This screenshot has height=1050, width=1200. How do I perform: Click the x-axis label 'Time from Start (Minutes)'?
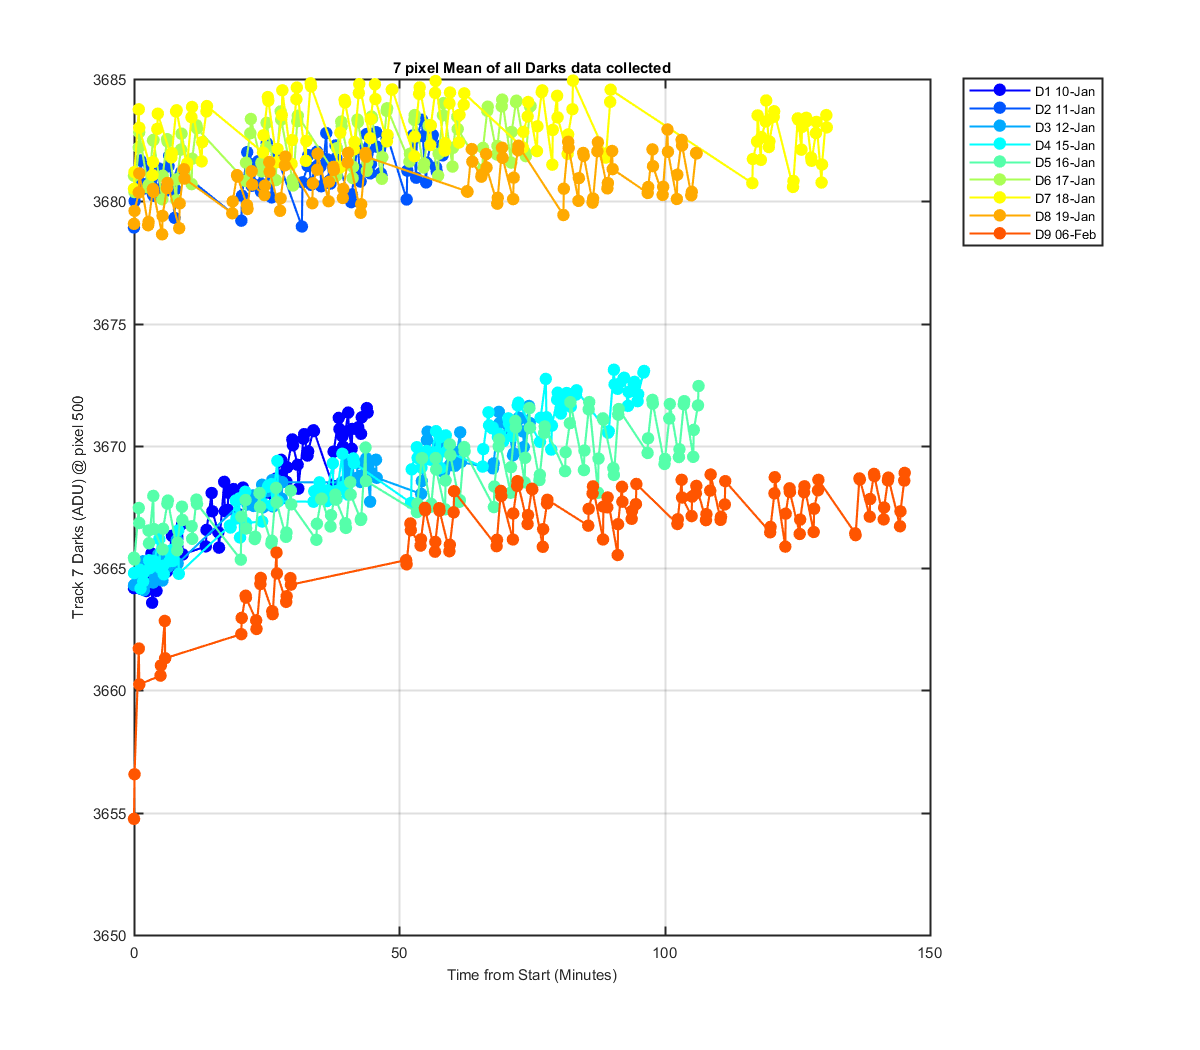532,975
